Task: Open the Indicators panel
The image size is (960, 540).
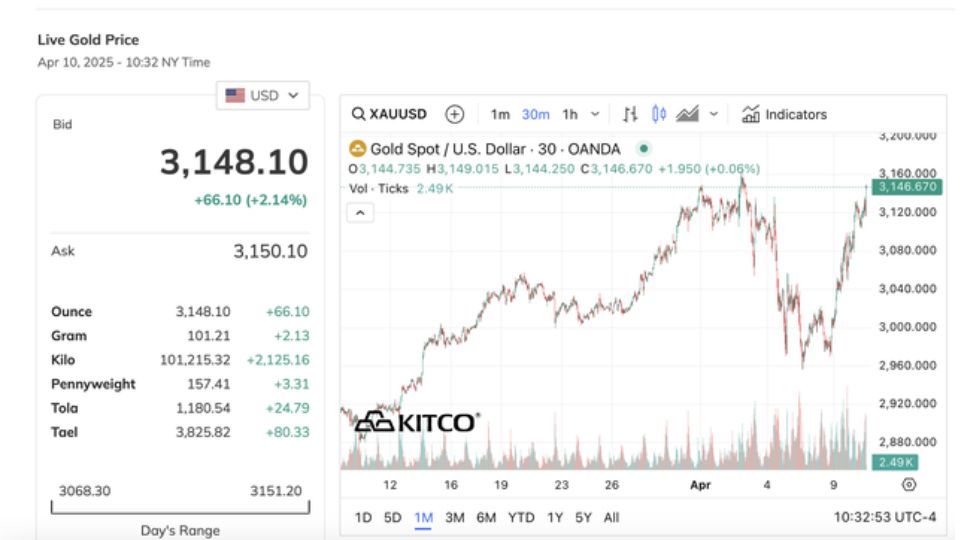Action: coord(785,114)
